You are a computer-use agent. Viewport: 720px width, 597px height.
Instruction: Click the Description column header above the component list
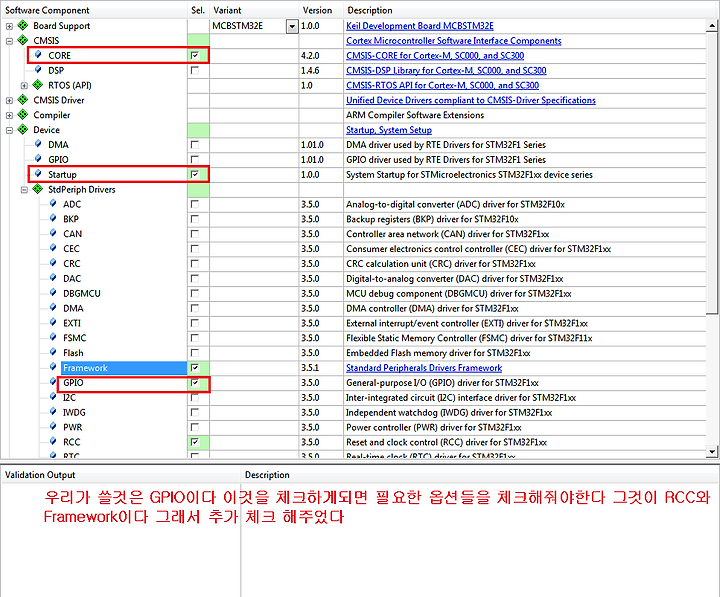tap(531, 10)
